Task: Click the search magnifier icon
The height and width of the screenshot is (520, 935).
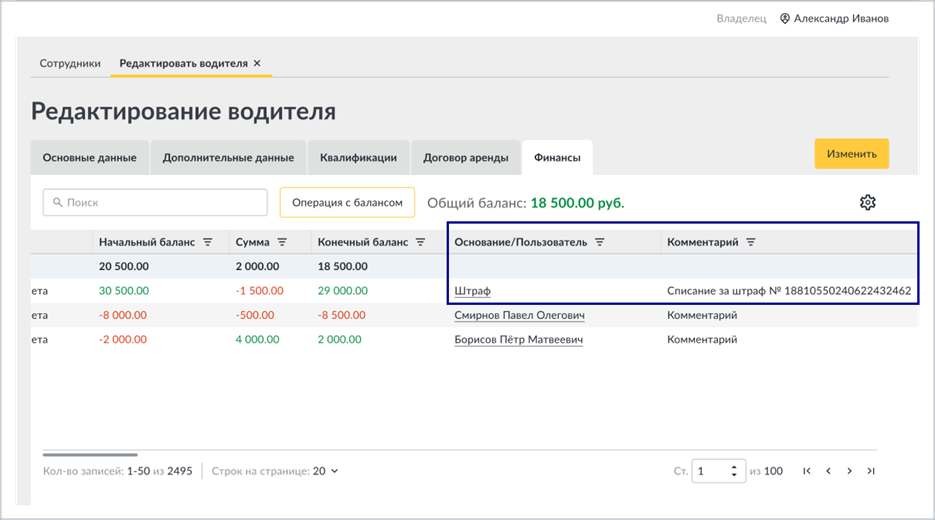Action: click(57, 203)
